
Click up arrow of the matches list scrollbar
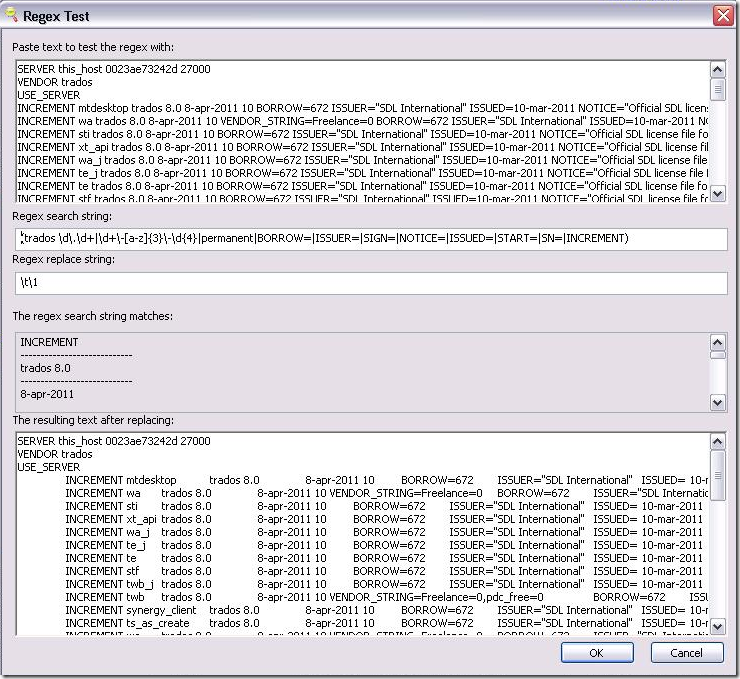718,342
